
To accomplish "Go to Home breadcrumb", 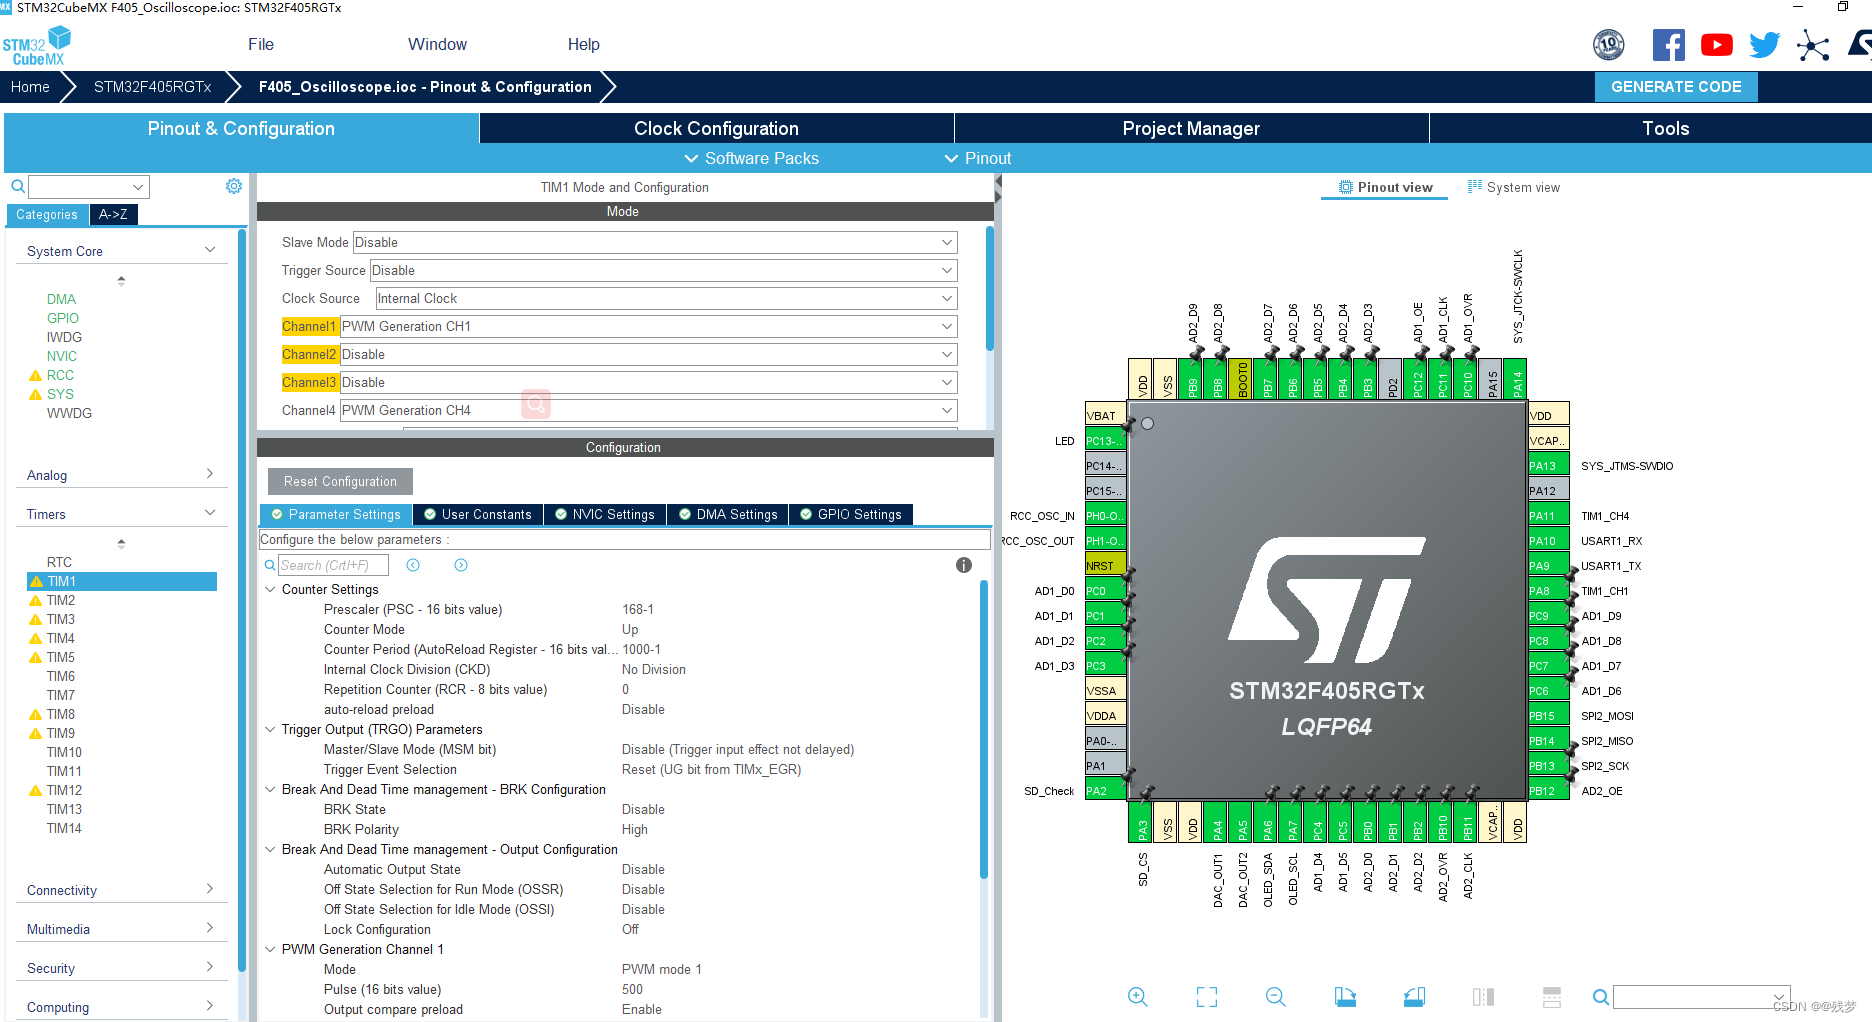I will pos(30,87).
